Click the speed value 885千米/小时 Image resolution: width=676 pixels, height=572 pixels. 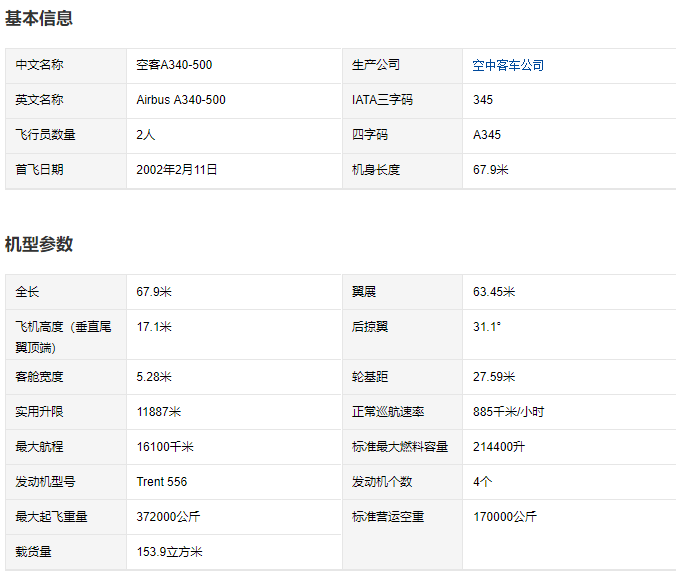tap(508, 411)
